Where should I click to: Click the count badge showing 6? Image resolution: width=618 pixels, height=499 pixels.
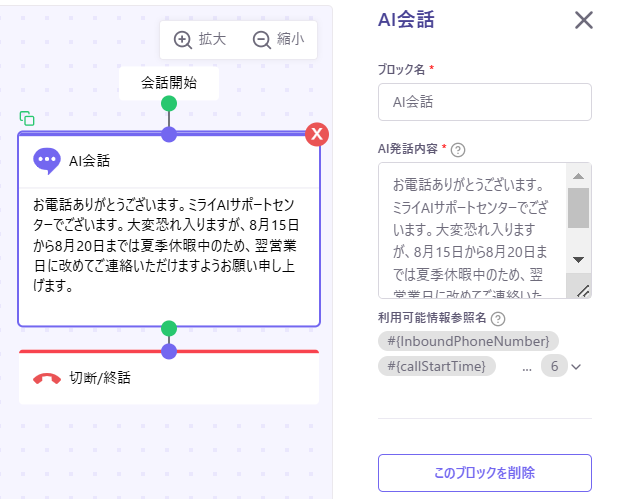pyautogui.click(x=553, y=366)
